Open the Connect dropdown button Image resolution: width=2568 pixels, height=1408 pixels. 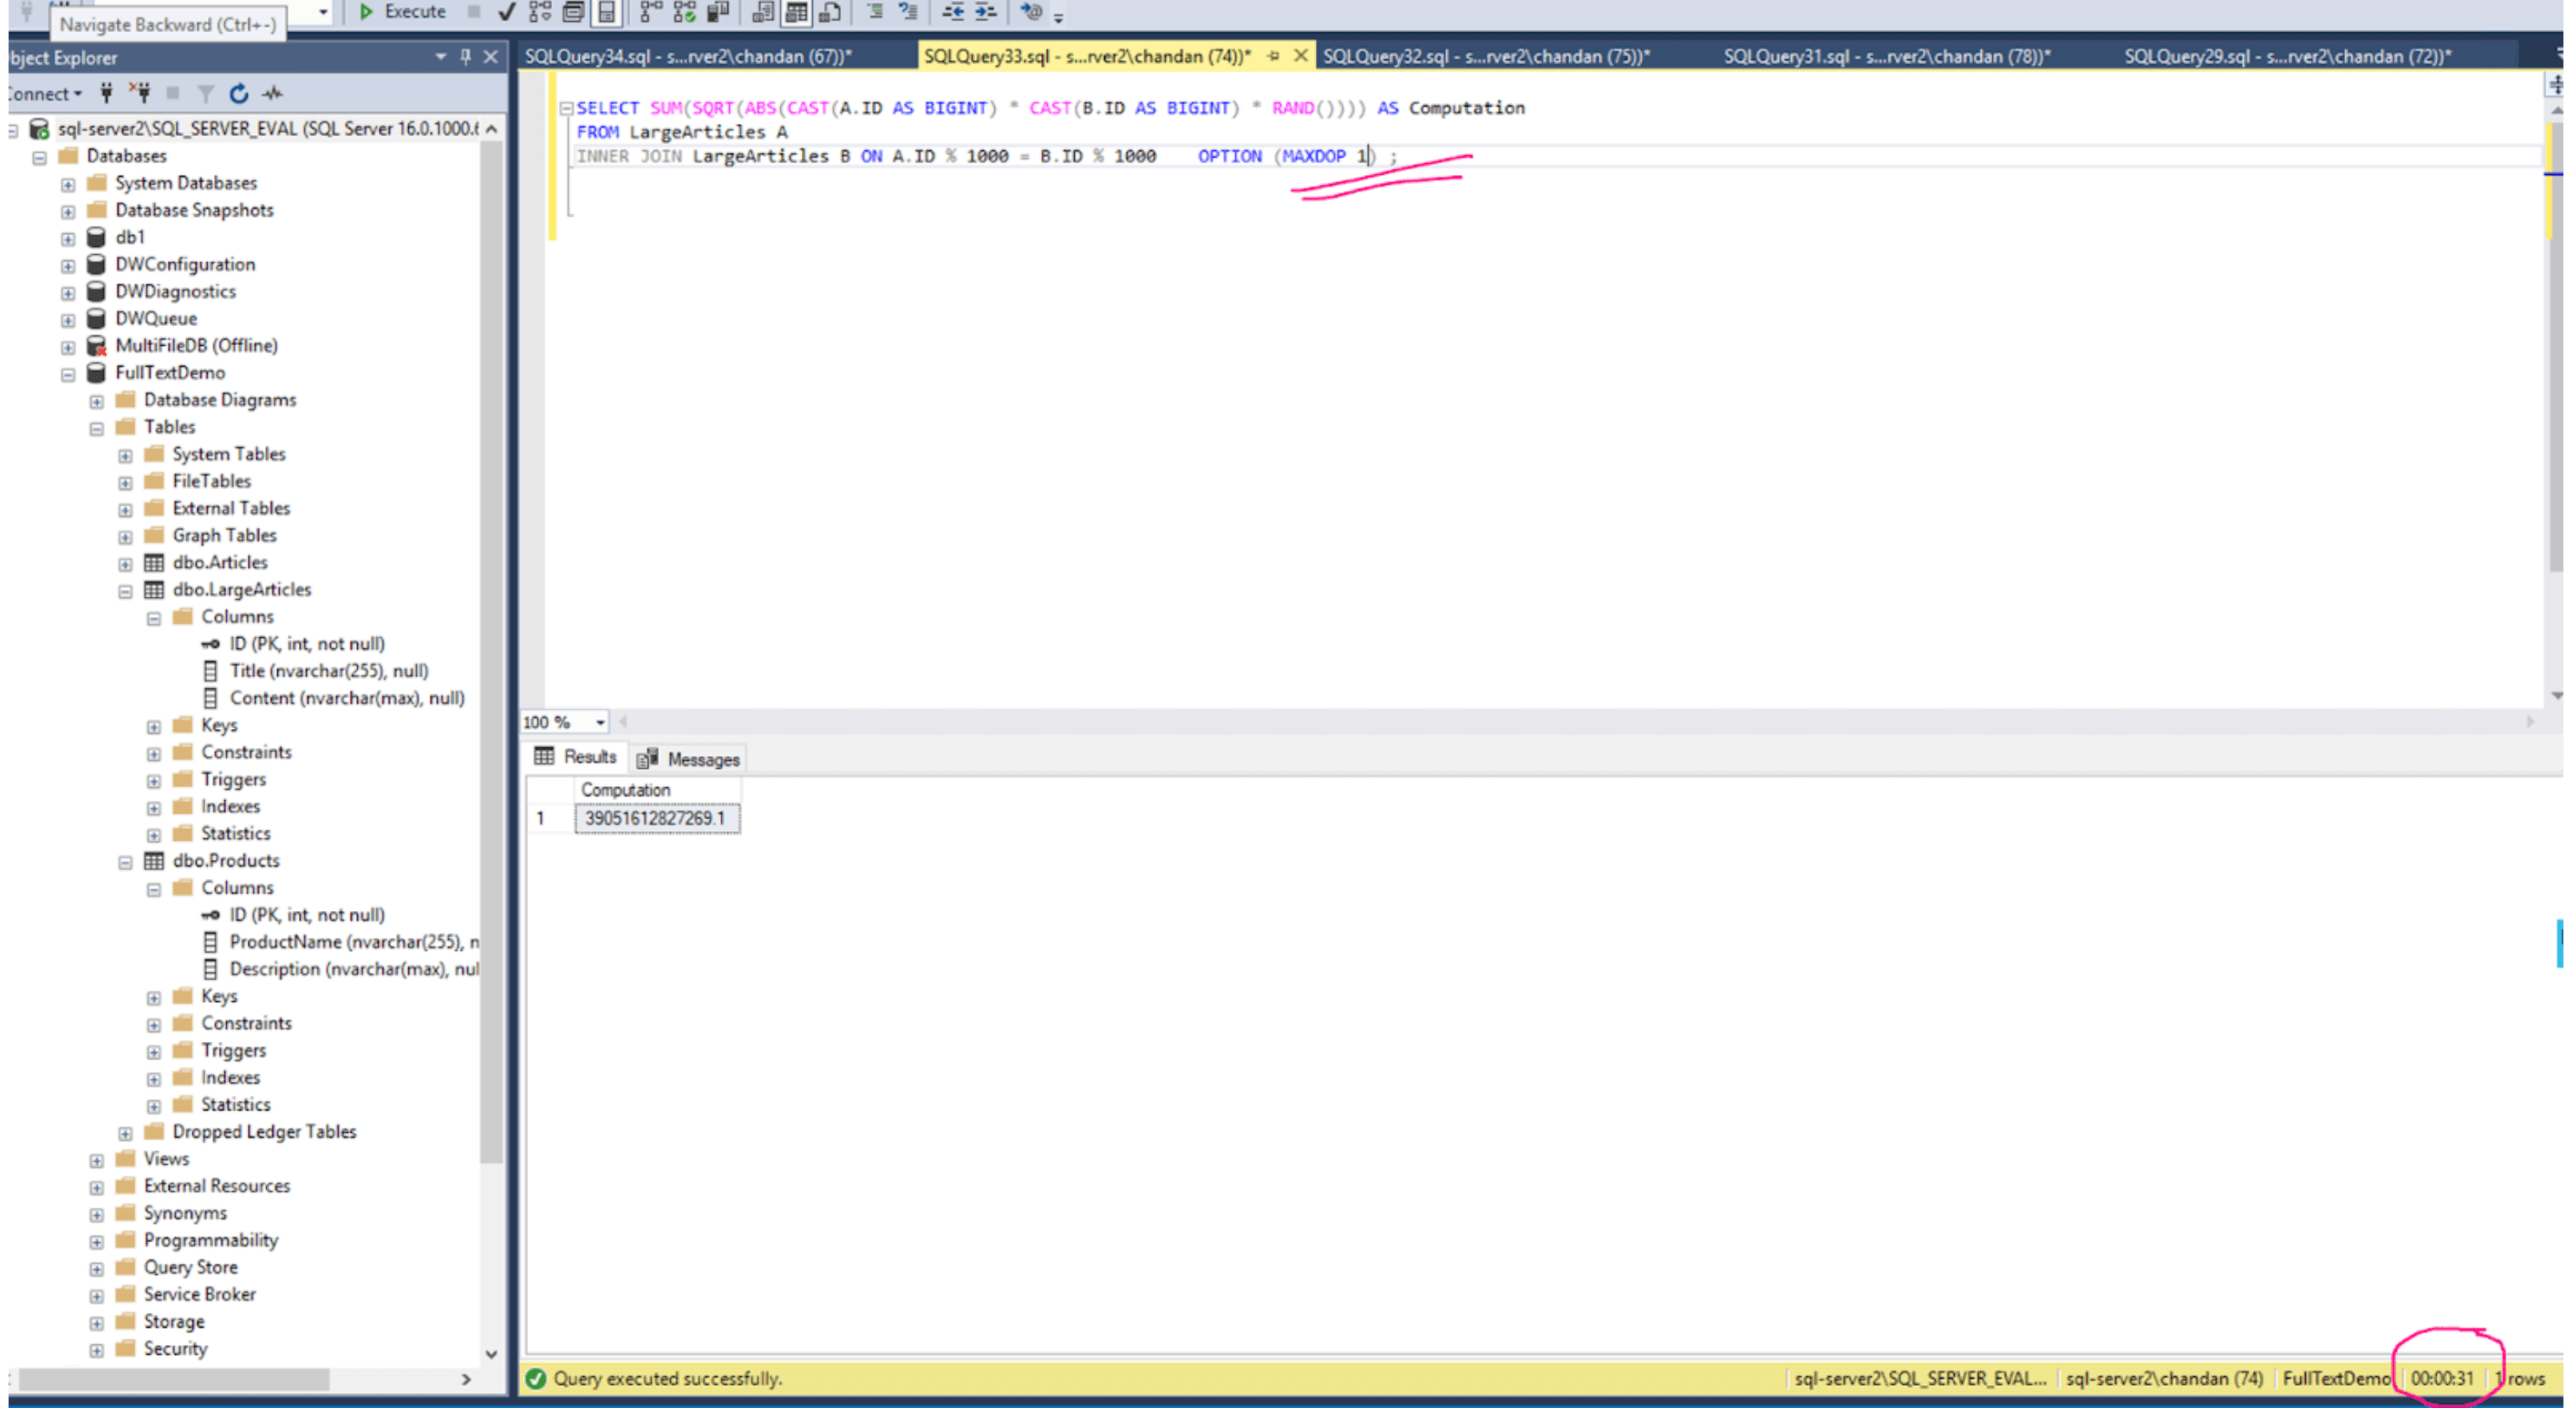tap(44, 94)
